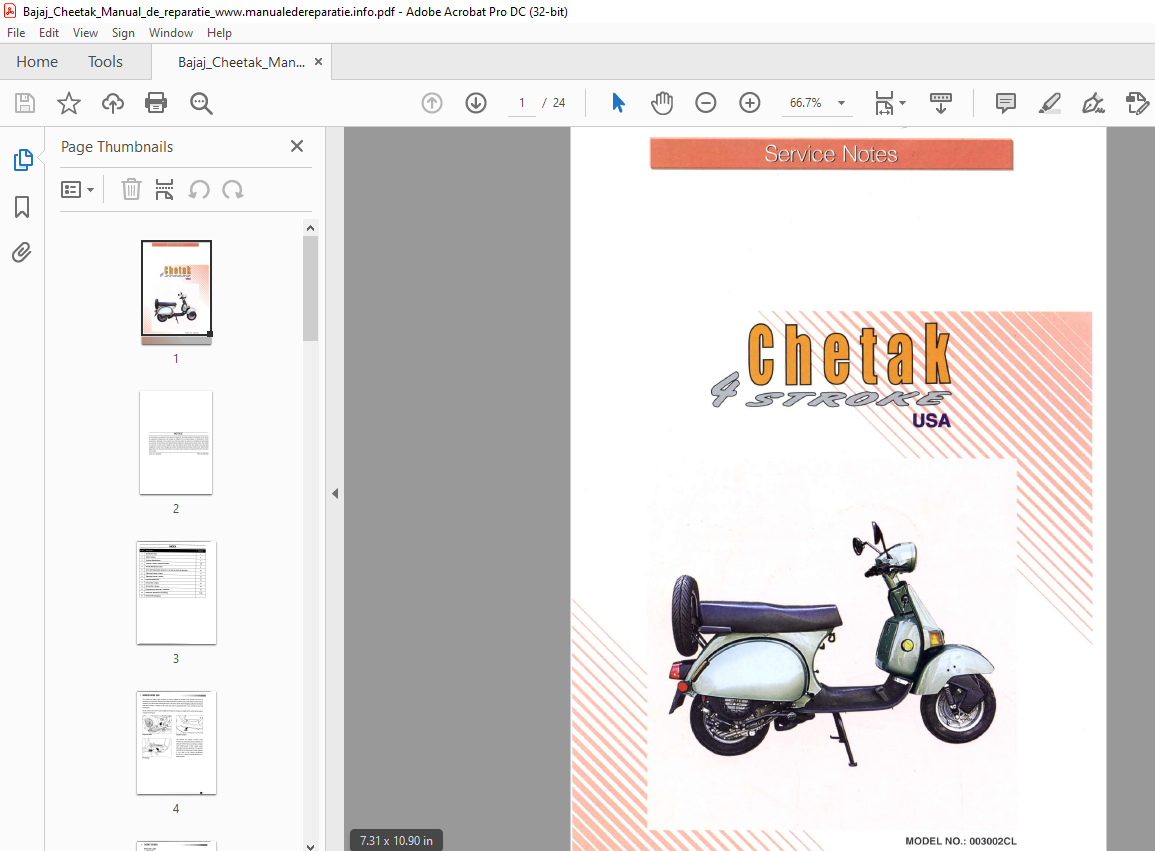The height and width of the screenshot is (851, 1155).
Task: Switch to the Tools tab
Action: pos(105,62)
